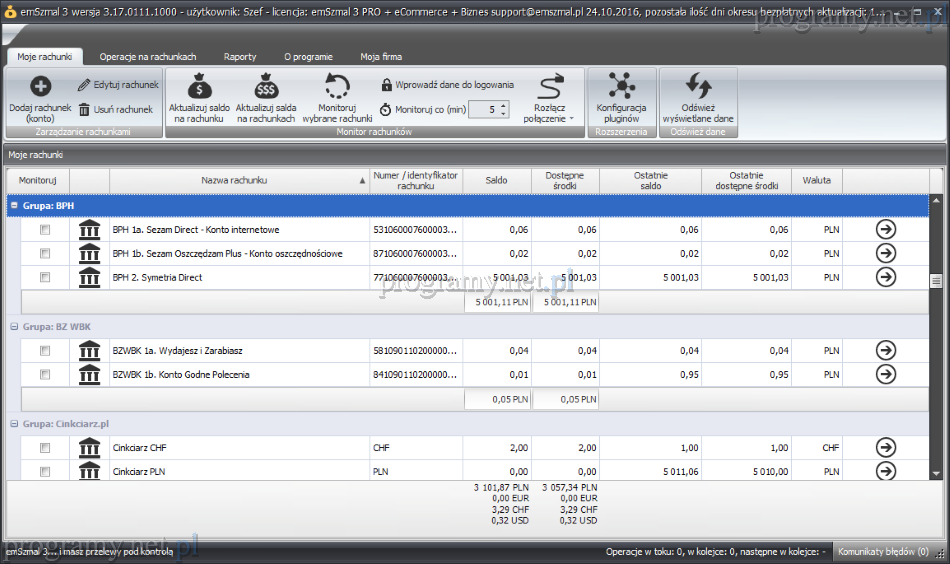Click Aktualizuj saldo na rachunku money bag icon
Viewport: 950px width, 564px height.
pos(199,87)
